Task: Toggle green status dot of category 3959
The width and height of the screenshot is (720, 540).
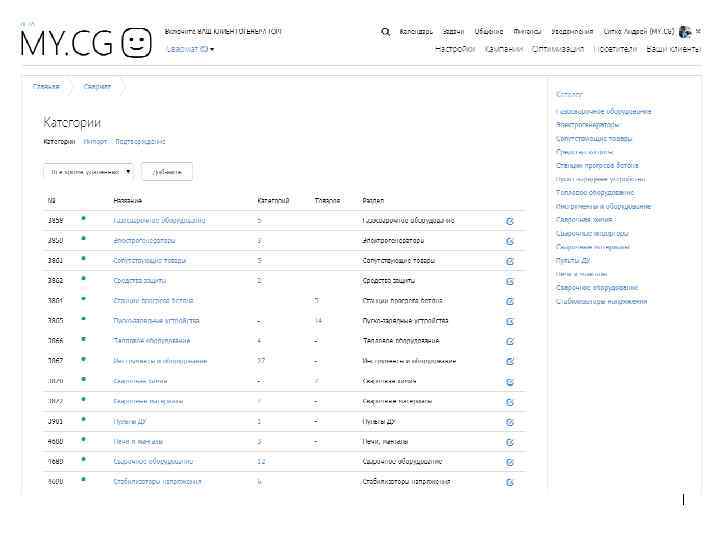Action: tap(84, 219)
